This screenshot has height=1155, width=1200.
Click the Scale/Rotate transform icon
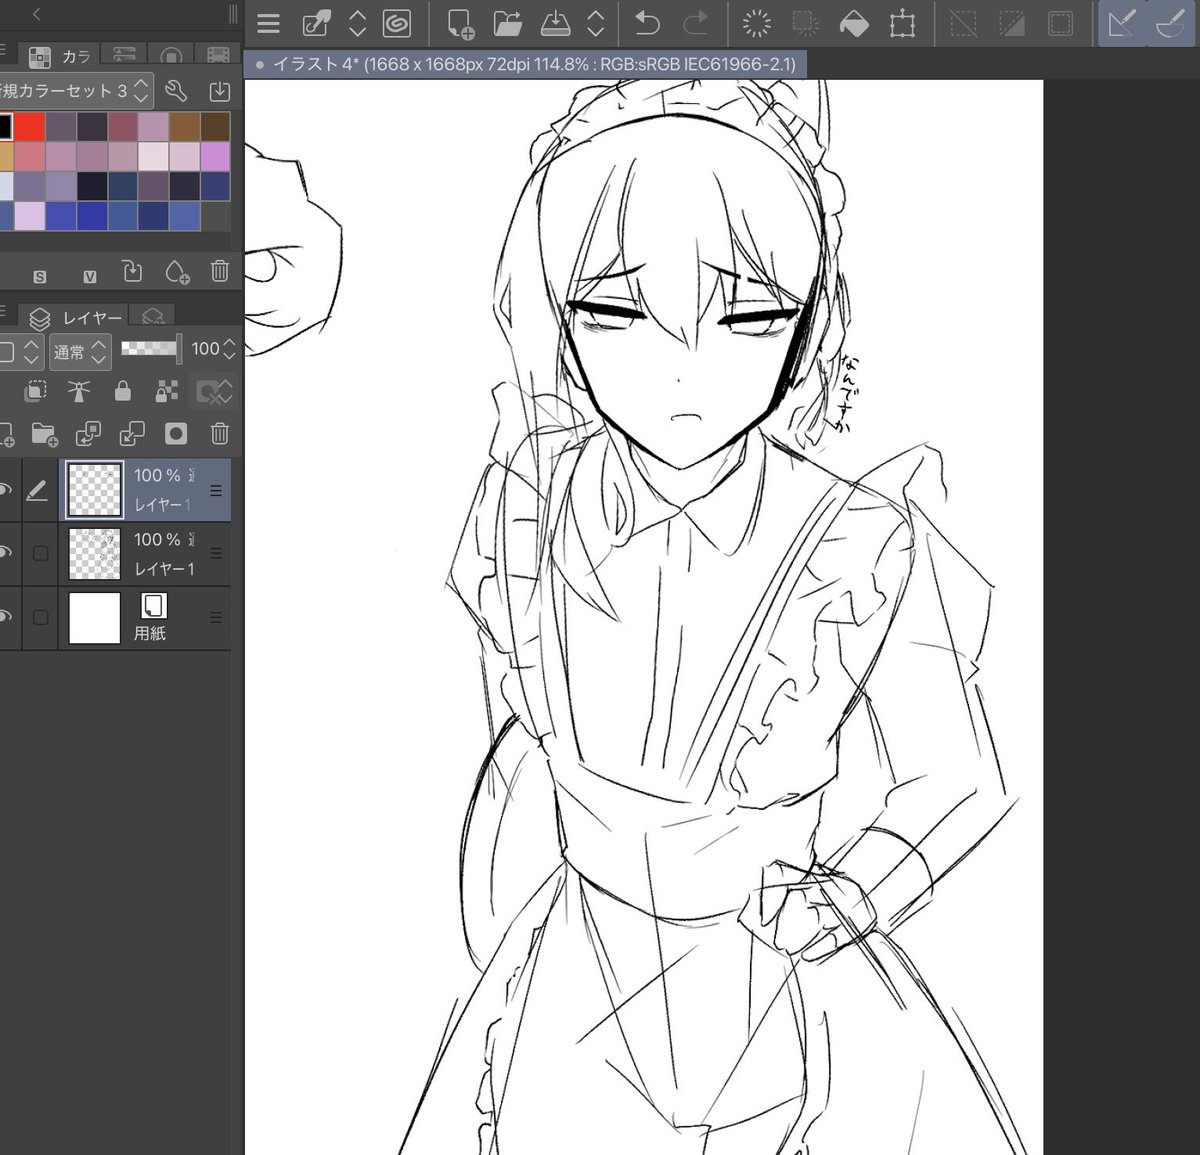coord(902,23)
